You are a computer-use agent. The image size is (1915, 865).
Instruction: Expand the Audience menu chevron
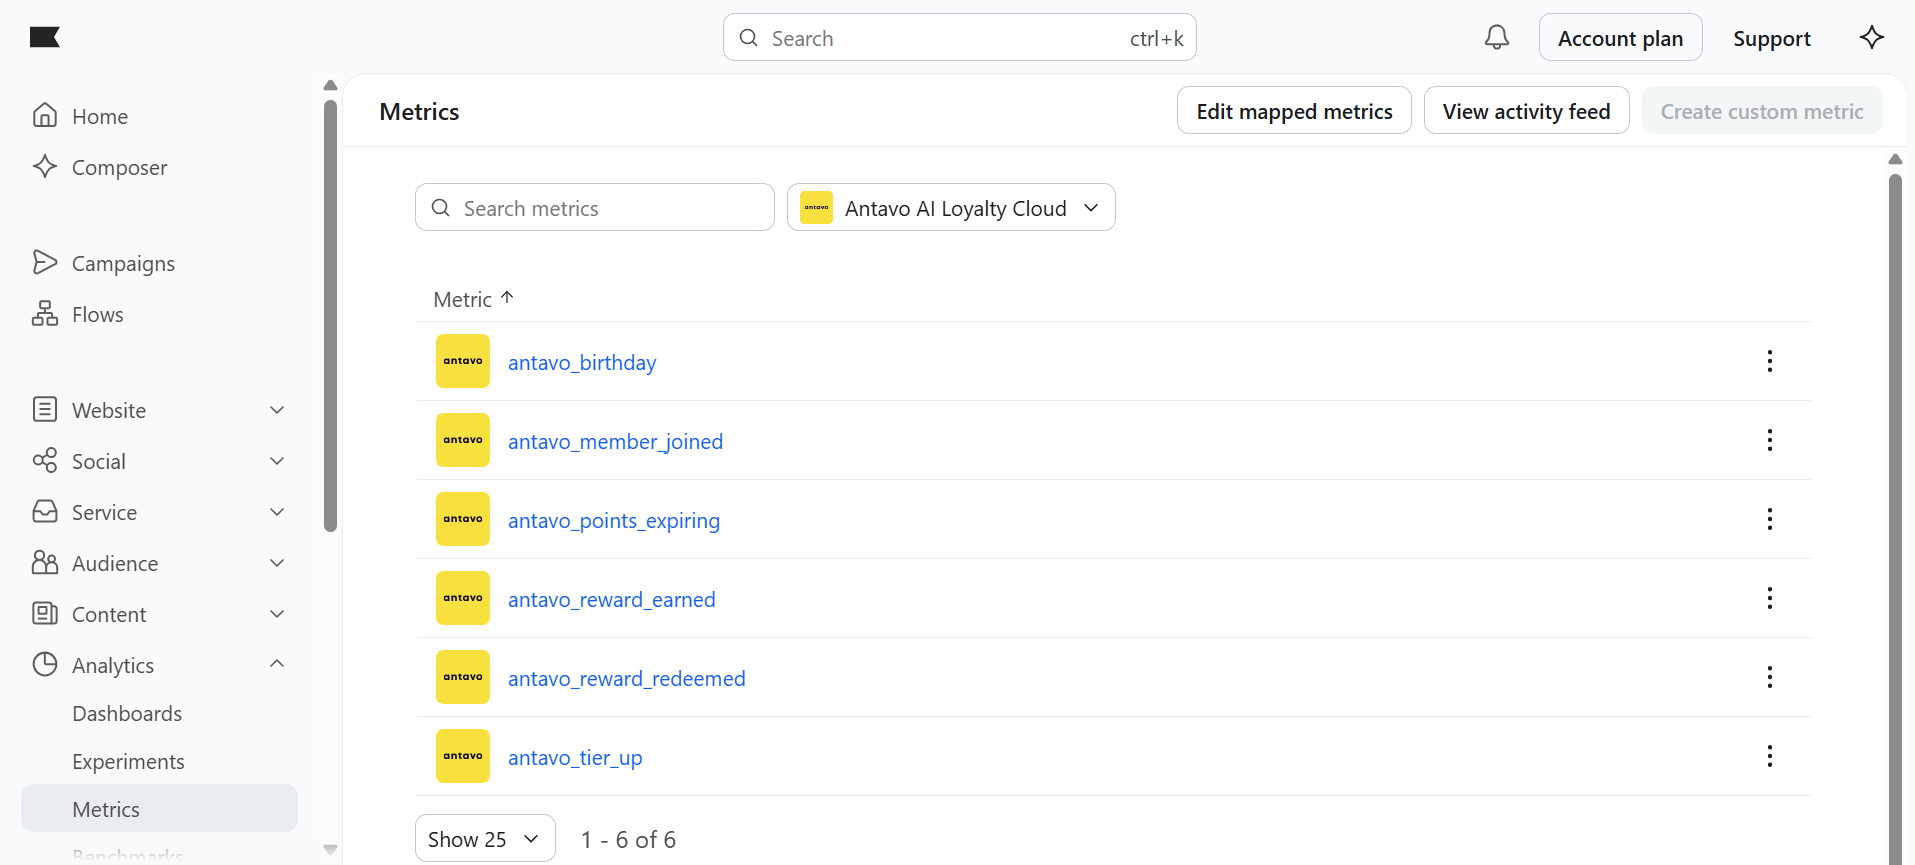[278, 563]
